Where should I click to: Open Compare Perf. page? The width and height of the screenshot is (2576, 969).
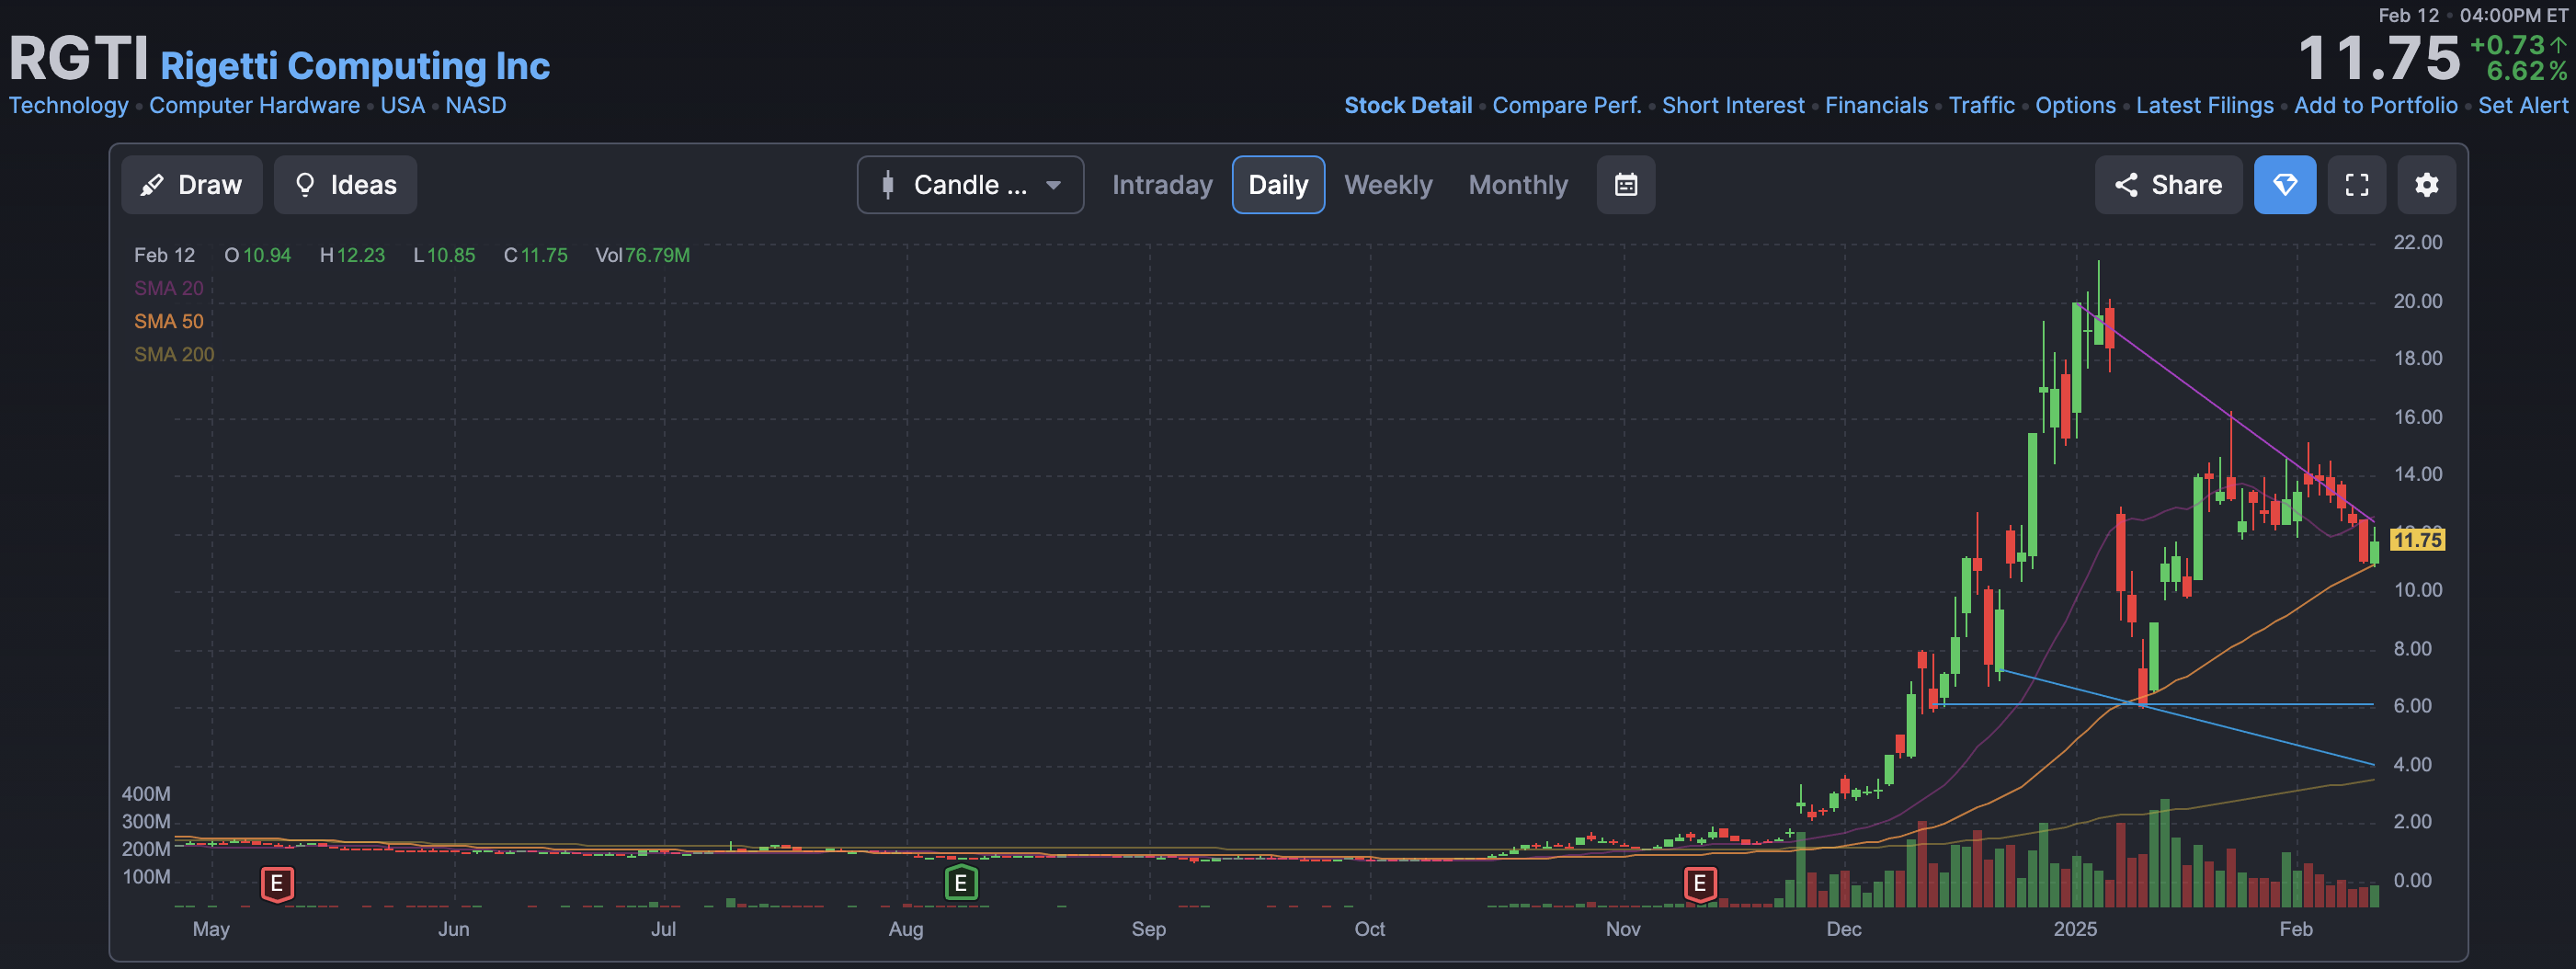pyautogui.click(x=1567, y=106)
